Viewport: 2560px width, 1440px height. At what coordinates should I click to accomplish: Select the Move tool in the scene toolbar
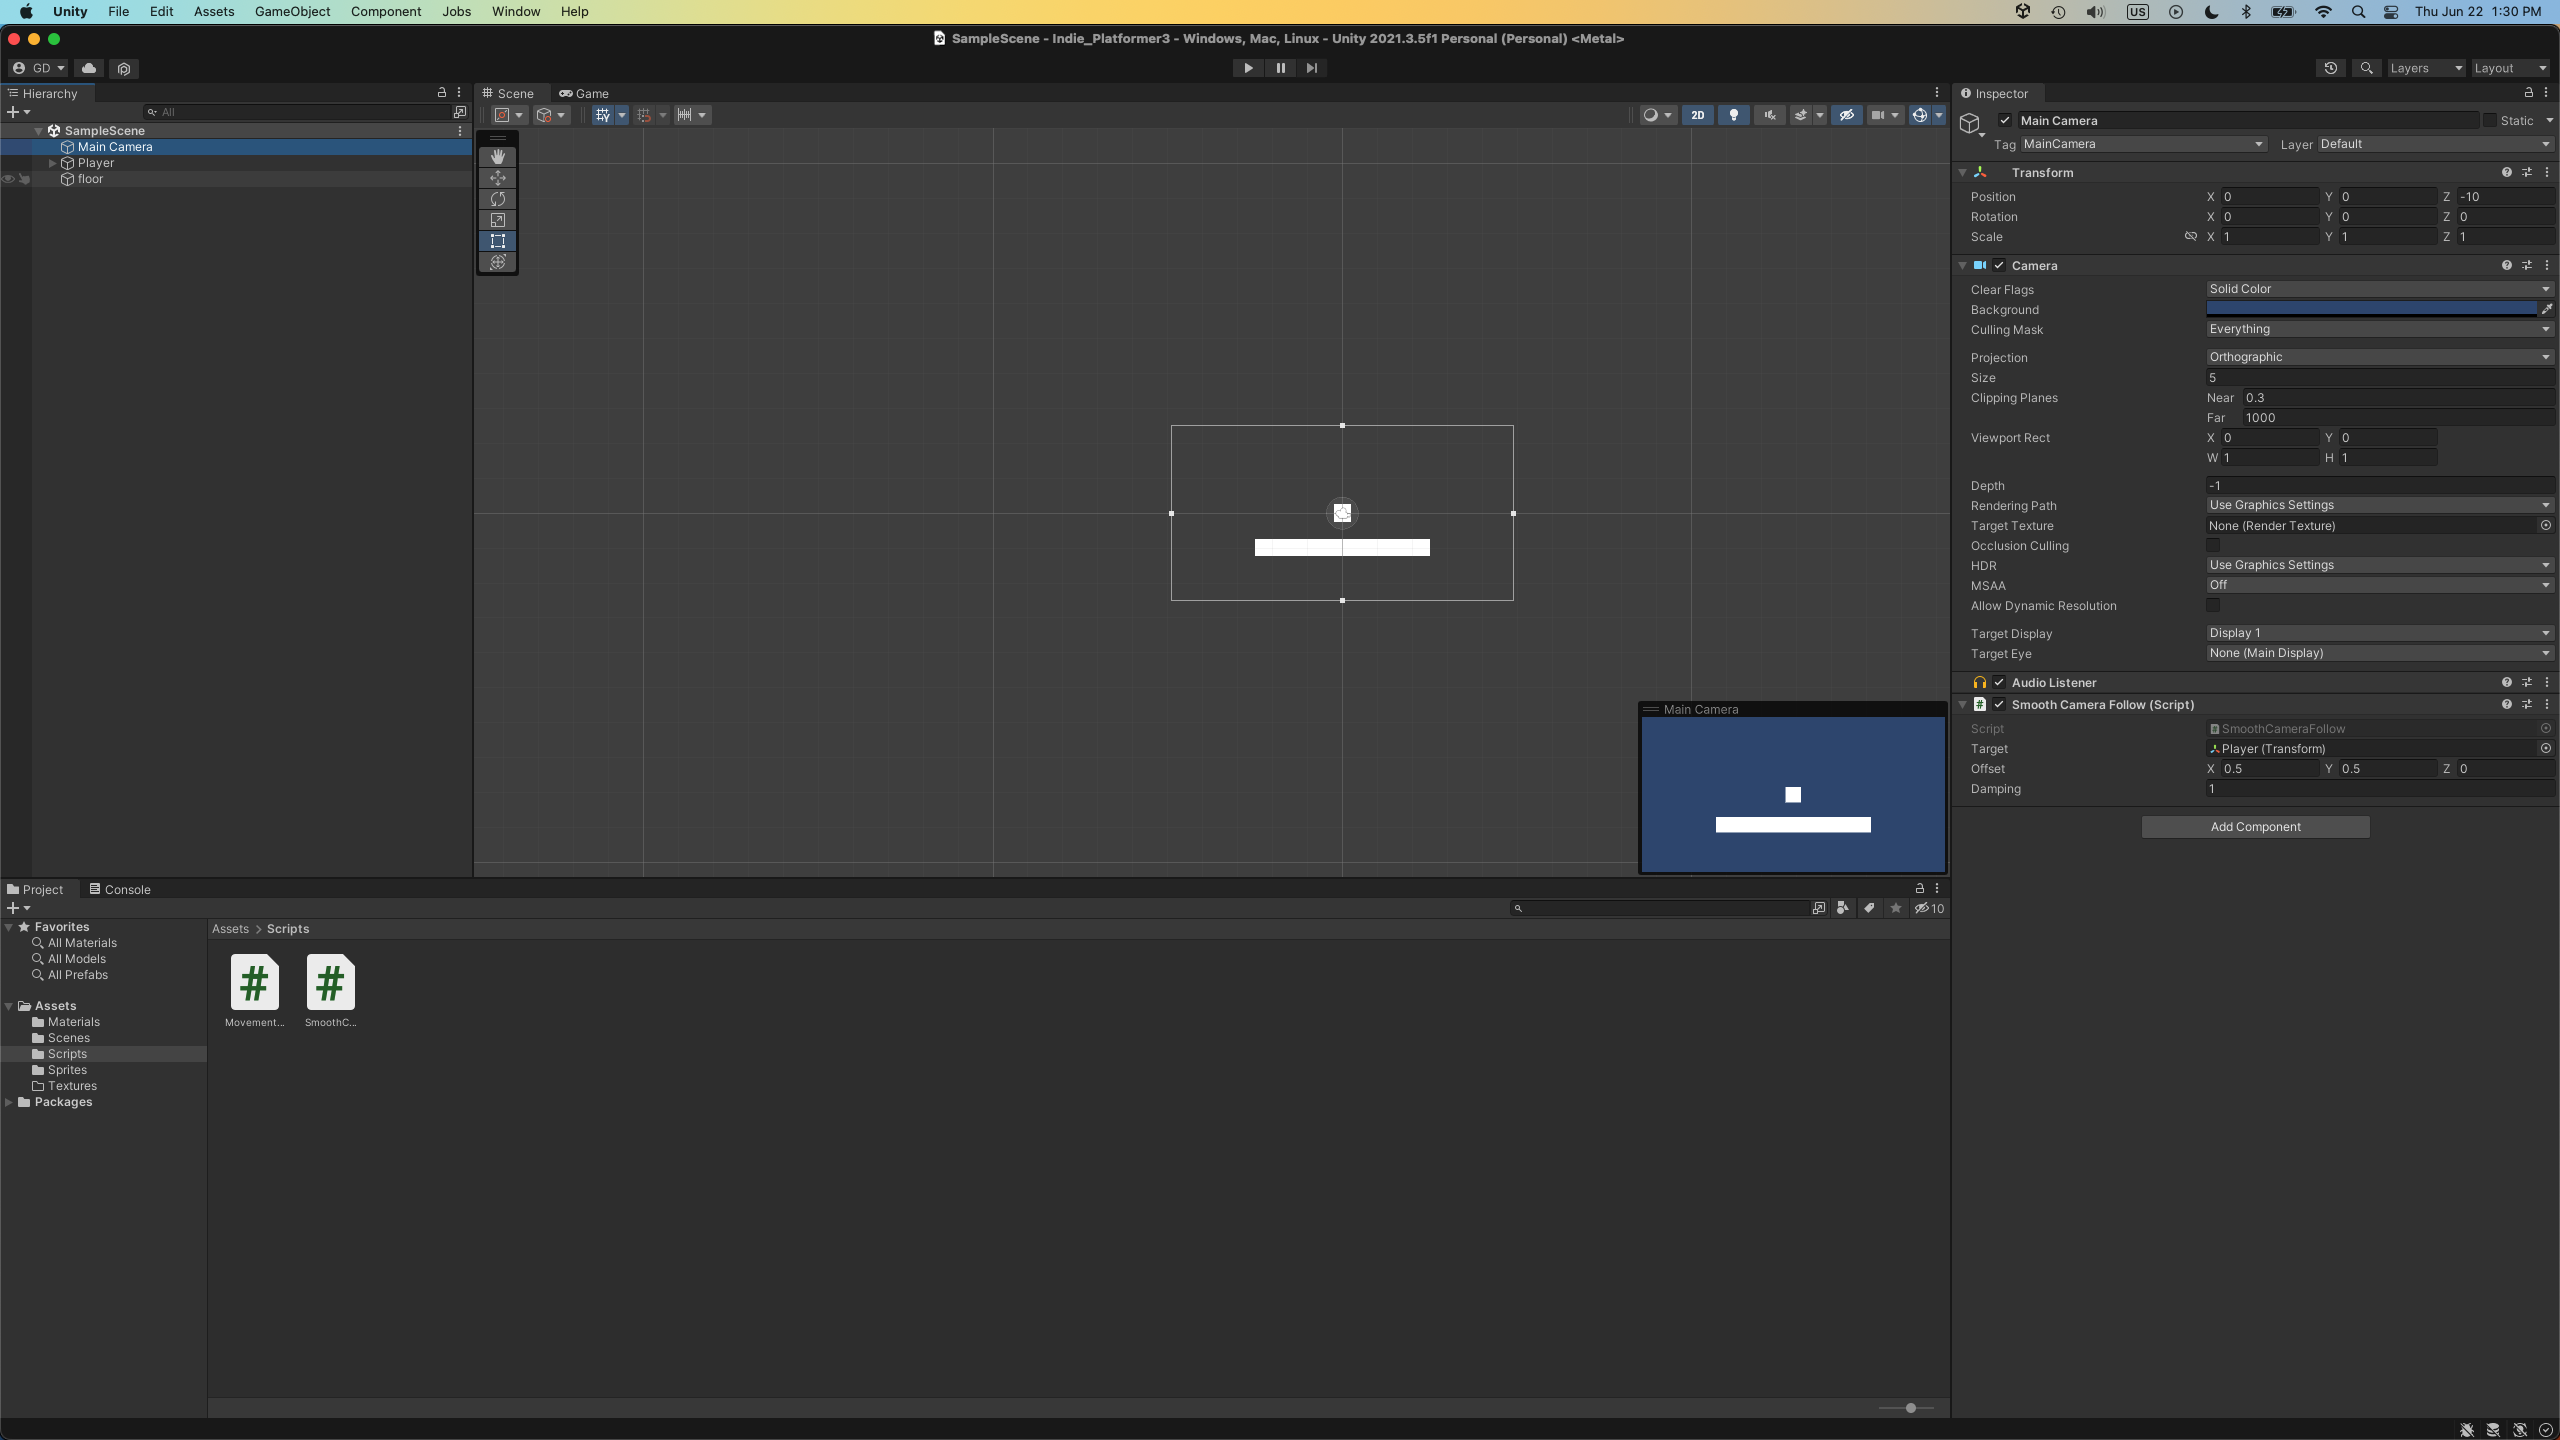tap(497, 178)
